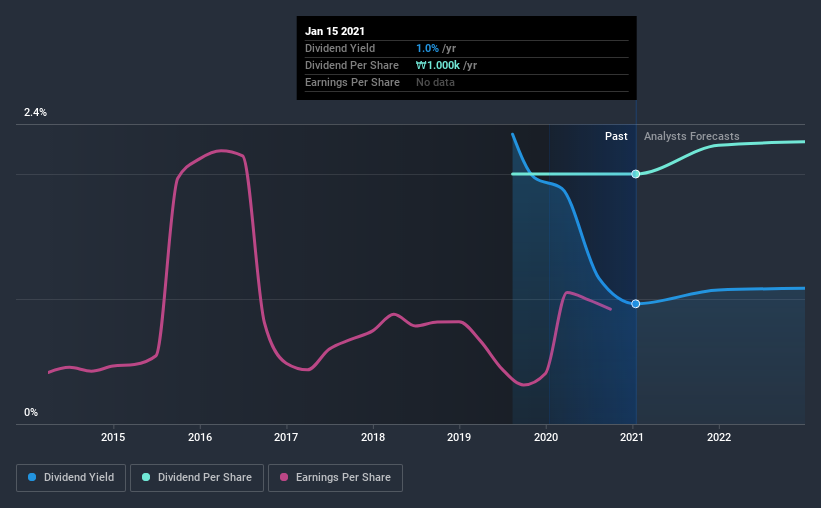Click the 2018 x-axis label
This screenshot has height=508, width=821.
coord(373,437)
